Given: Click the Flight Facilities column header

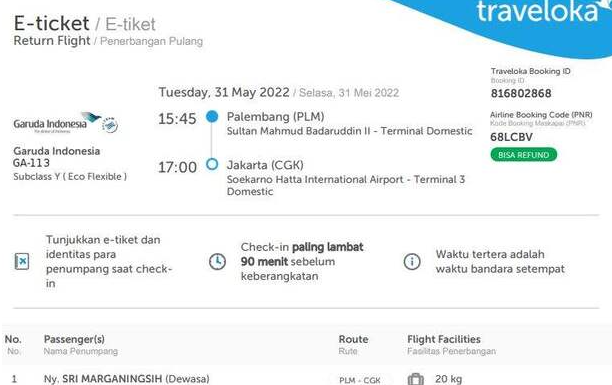Looking at the screenshot, I should (444, 339).
